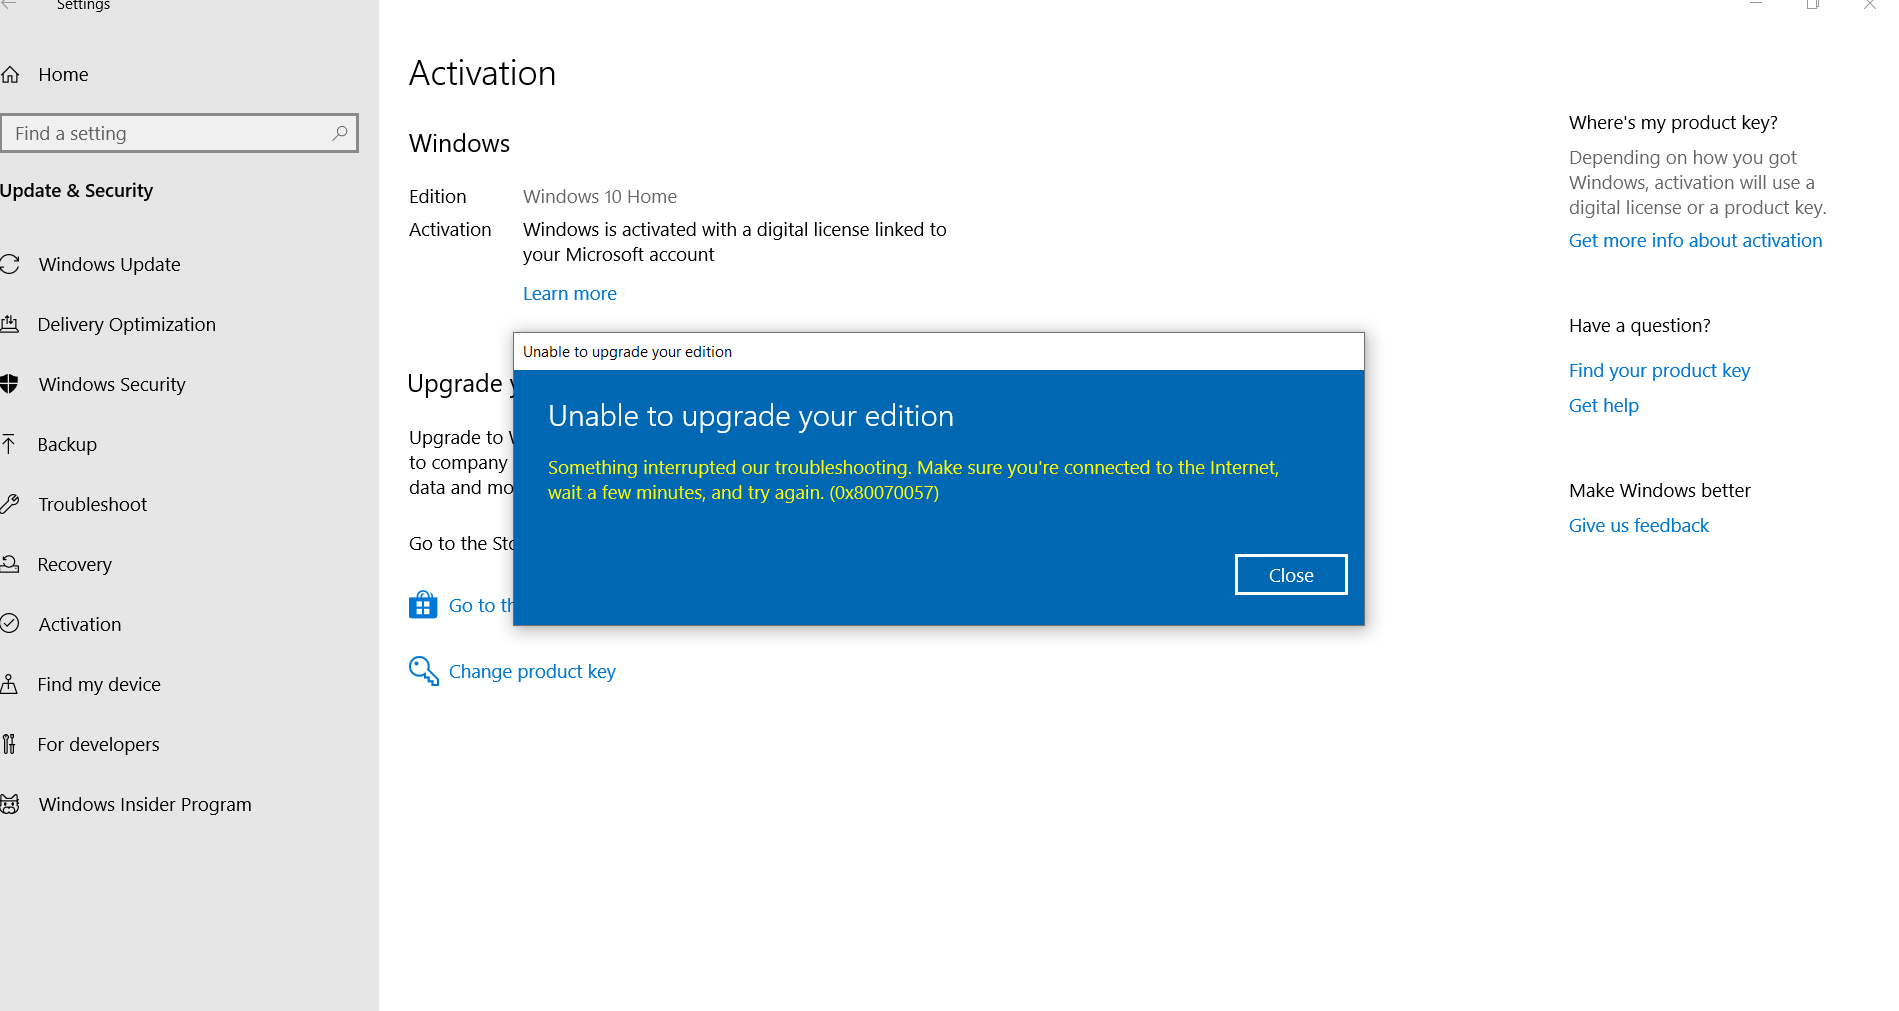
Task: Click the Windows 10 Home edition text
Action: [x=600, y=197]
